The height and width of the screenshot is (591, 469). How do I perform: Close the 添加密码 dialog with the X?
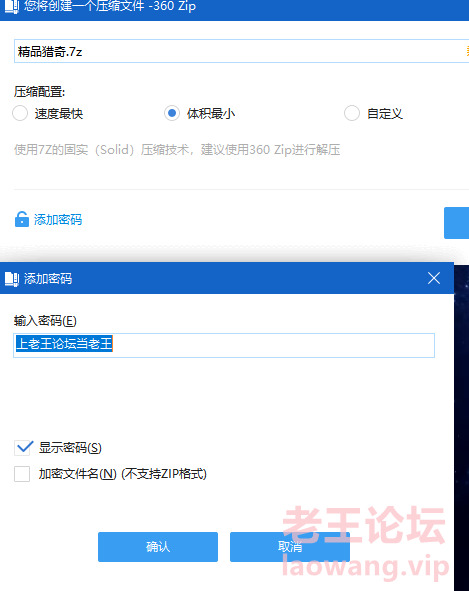pos(434,278)
